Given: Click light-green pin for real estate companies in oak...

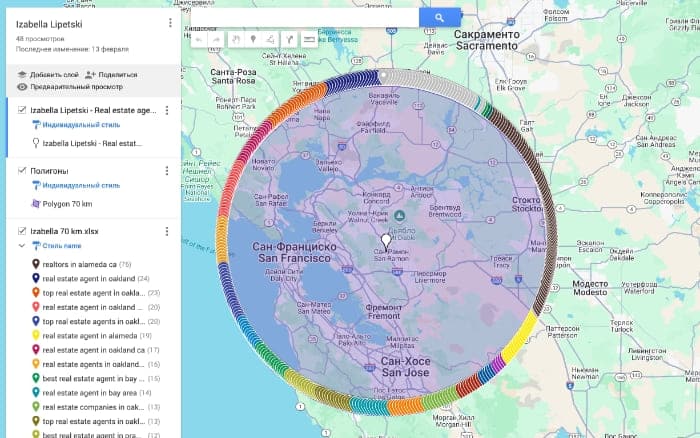Looking at the screenshot, I should (x=36, y=407).
